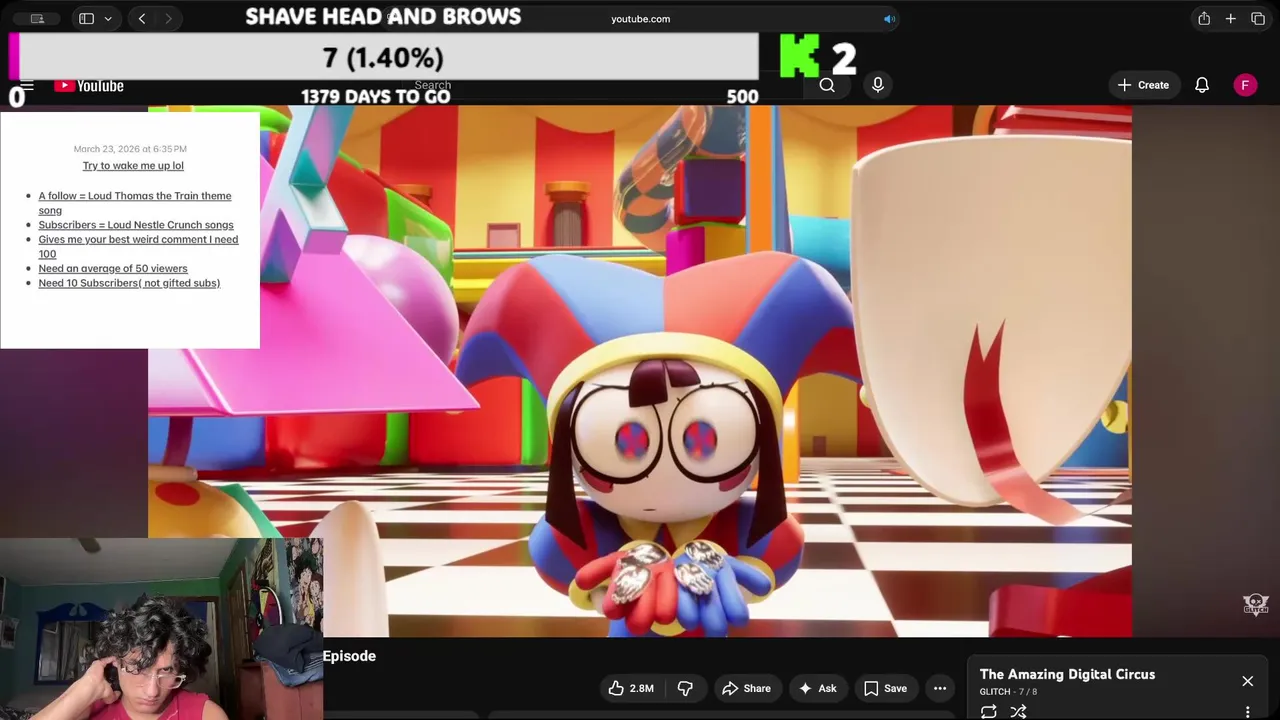Click the youtube.com address bar
Image resolution: width=1280 pixels, height=720 pixels.
coord(641,19)
